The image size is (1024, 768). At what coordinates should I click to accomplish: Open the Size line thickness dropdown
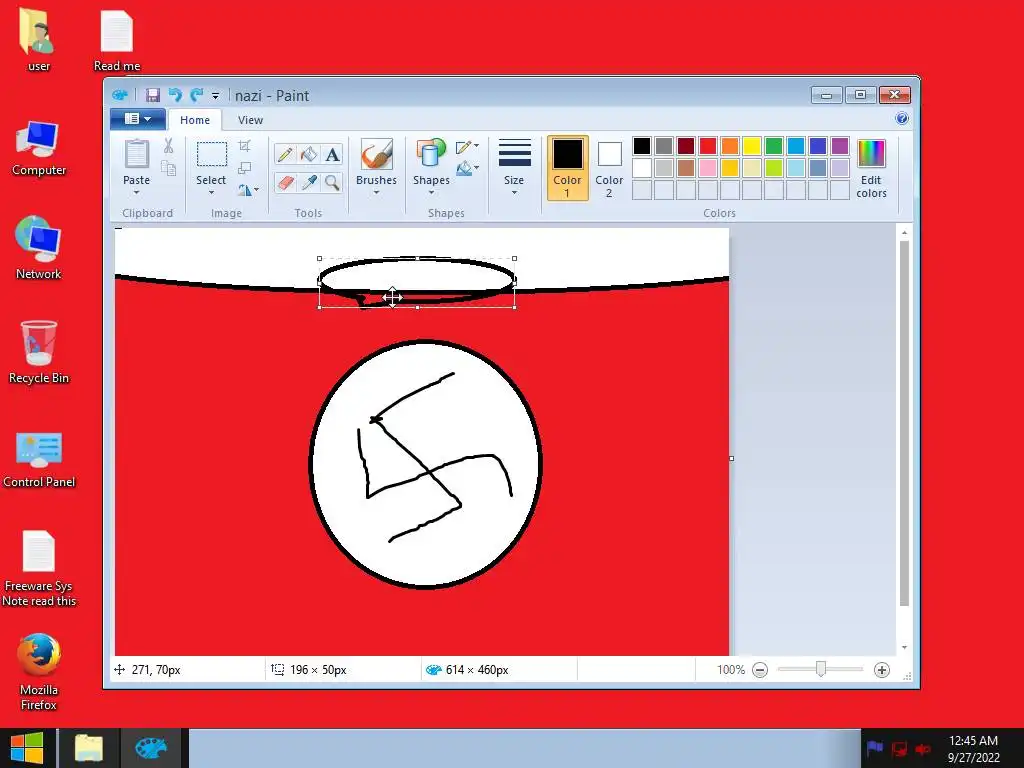tap(514, 167)
